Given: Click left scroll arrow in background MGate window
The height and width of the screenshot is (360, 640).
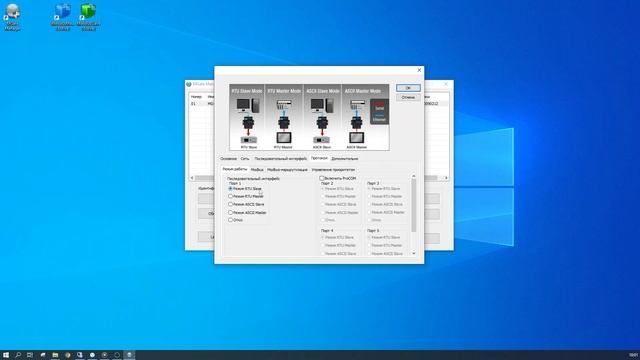Looking at the screenshot, I should [192, 178].
